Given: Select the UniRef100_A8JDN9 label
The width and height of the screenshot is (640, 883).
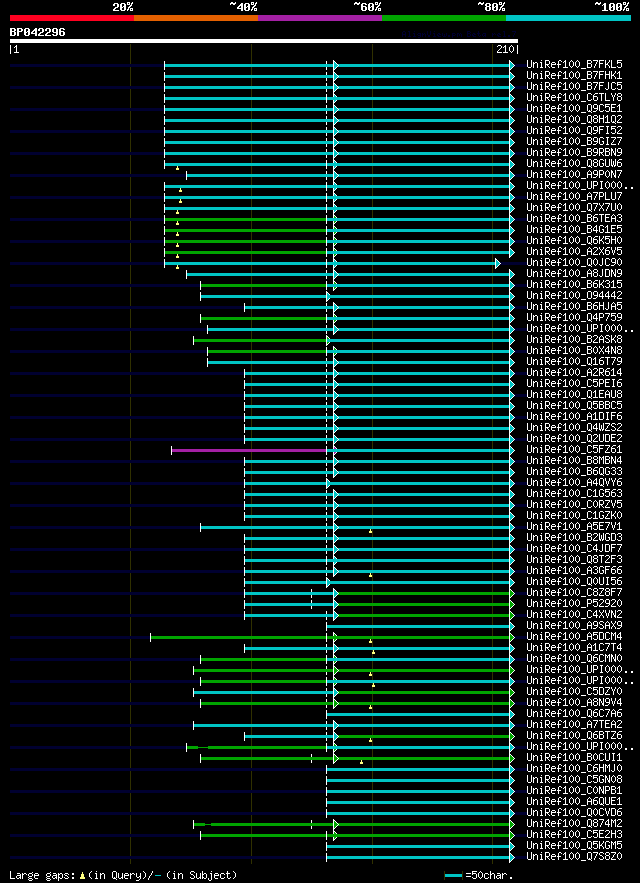Looking at the screenshot, I should [574, 273].
